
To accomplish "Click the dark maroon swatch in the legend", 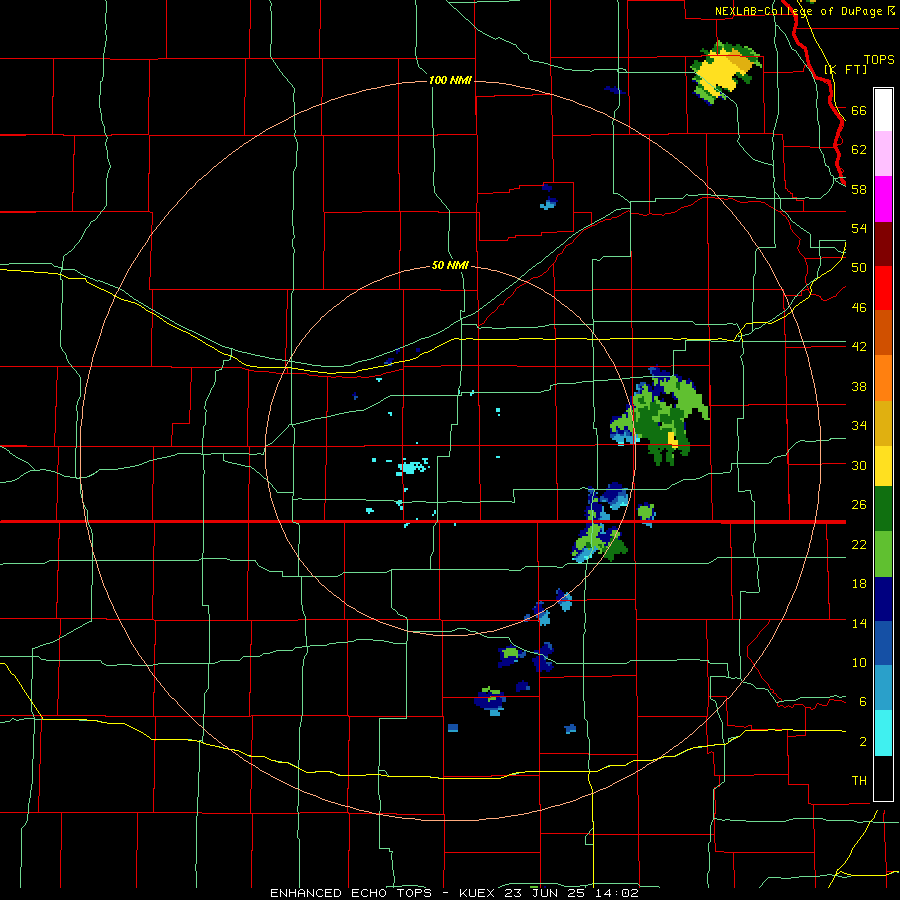I will point(883,244).
